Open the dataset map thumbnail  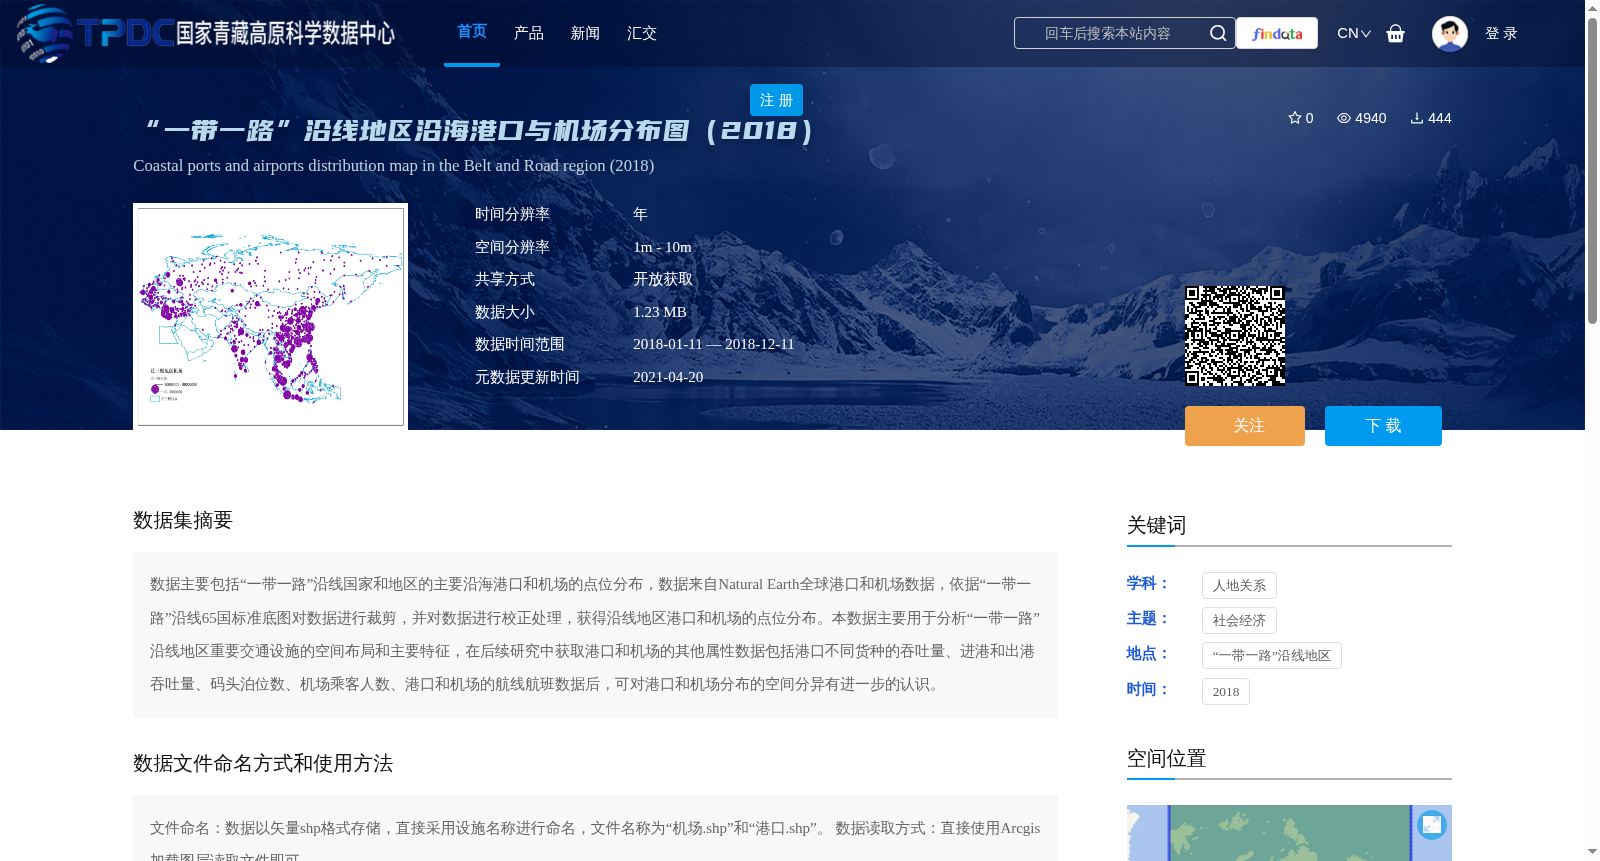[270, 317]
